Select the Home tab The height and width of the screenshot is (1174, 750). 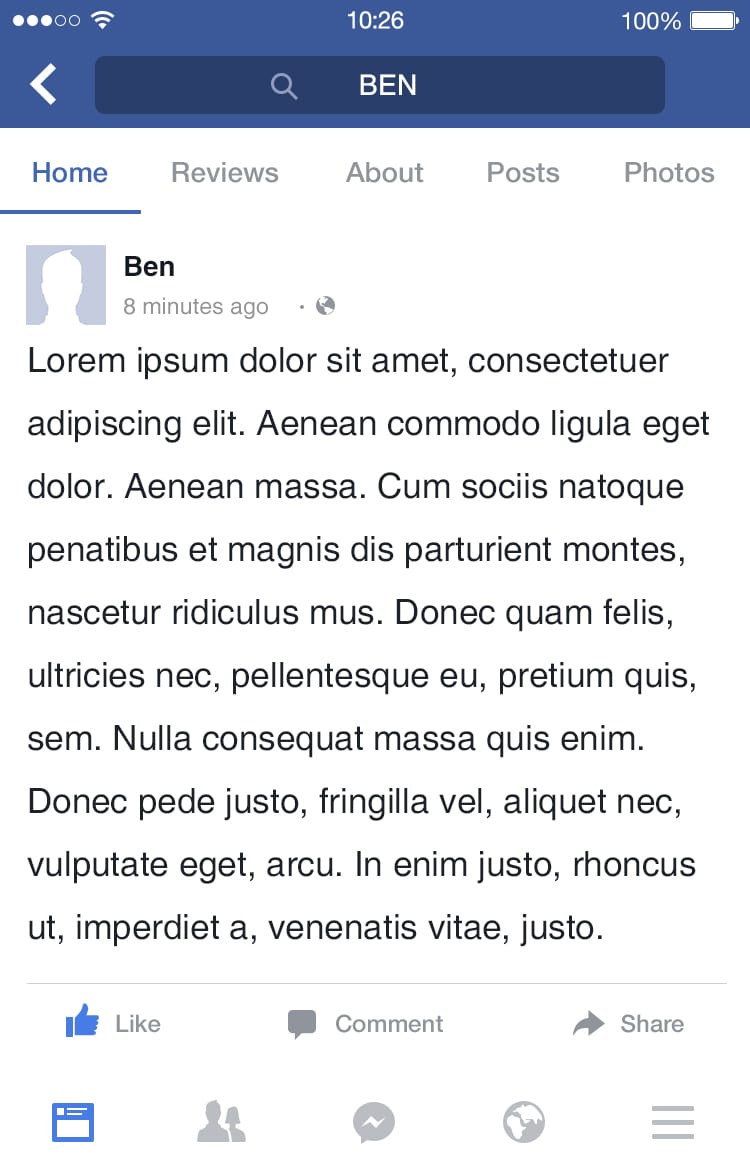[x=70, y=173]
